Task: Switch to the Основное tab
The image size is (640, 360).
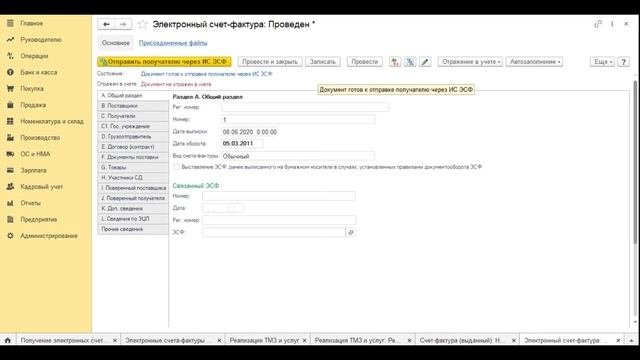Action: (x=116, y=43)
